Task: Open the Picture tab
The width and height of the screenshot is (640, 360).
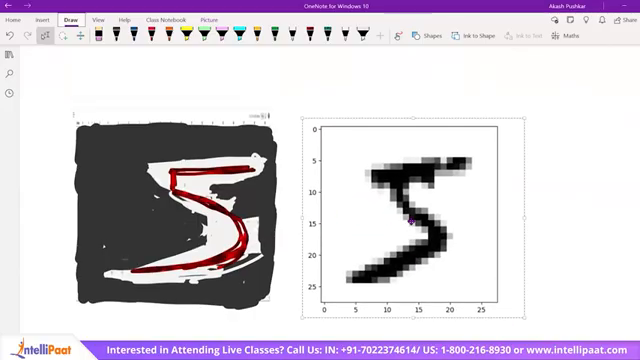Action: (209, 20)
